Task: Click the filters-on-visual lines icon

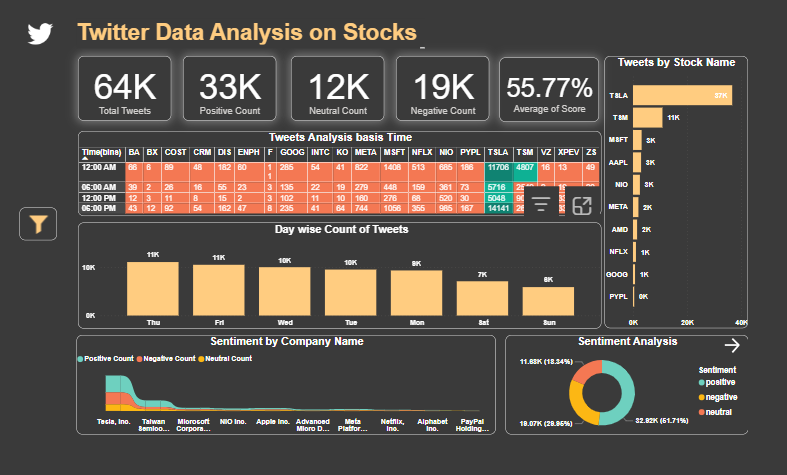Action: coord(542,205)
